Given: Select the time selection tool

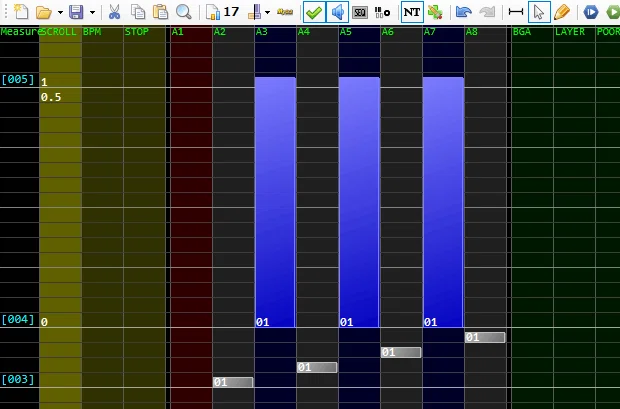Looking at the screenshot, I should [x=516, y=12].
